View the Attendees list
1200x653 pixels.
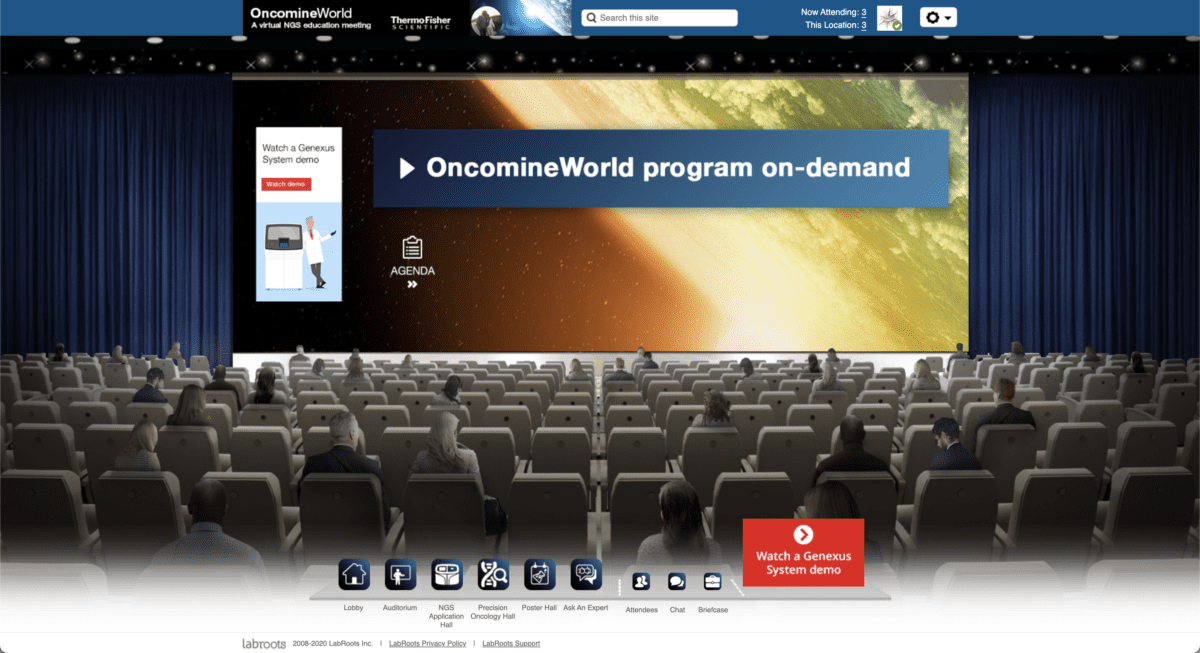(x=640, y=580)
